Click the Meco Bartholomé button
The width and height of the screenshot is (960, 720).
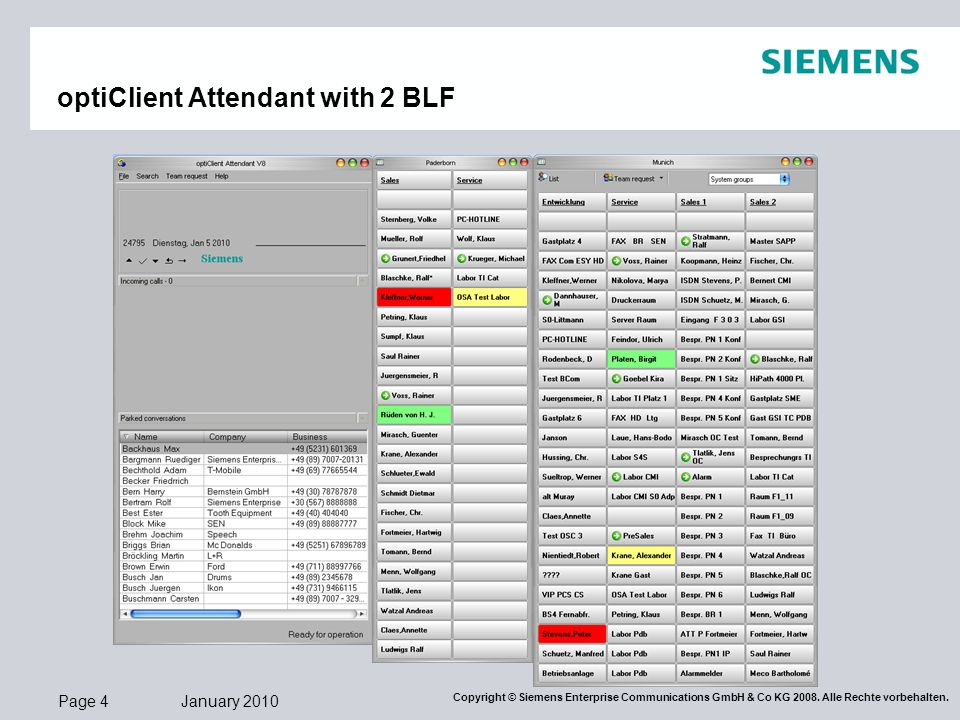click(x=779, y=673)
